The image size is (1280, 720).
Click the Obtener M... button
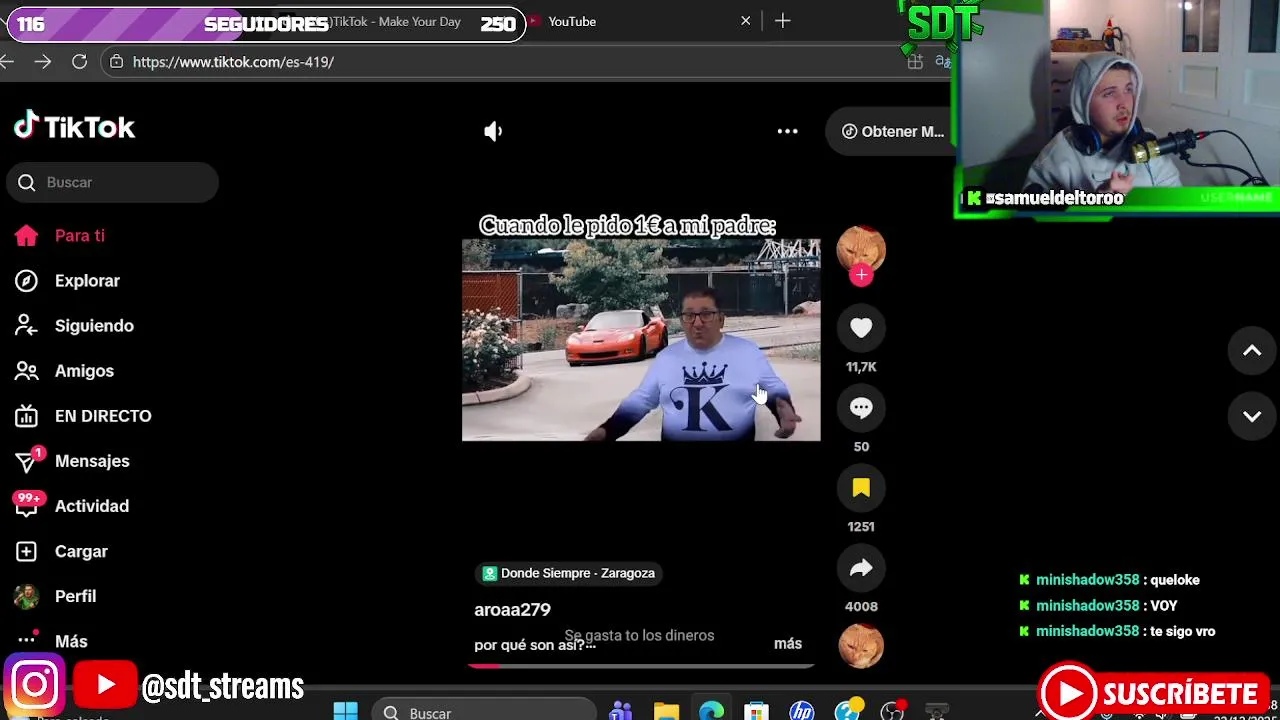point(892,131)
